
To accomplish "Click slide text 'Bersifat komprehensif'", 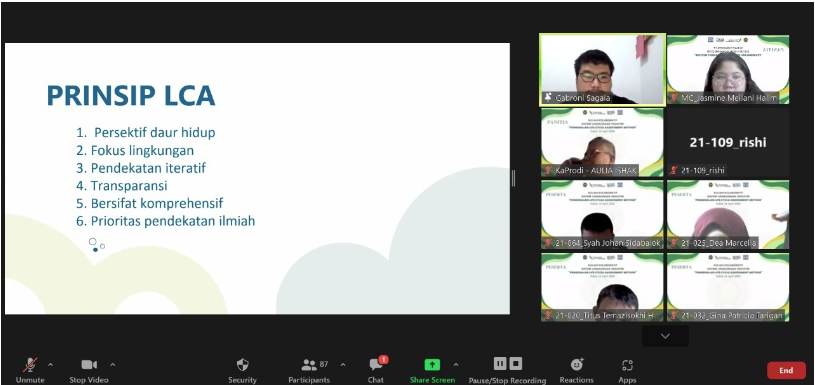I will tap(157, 203).
